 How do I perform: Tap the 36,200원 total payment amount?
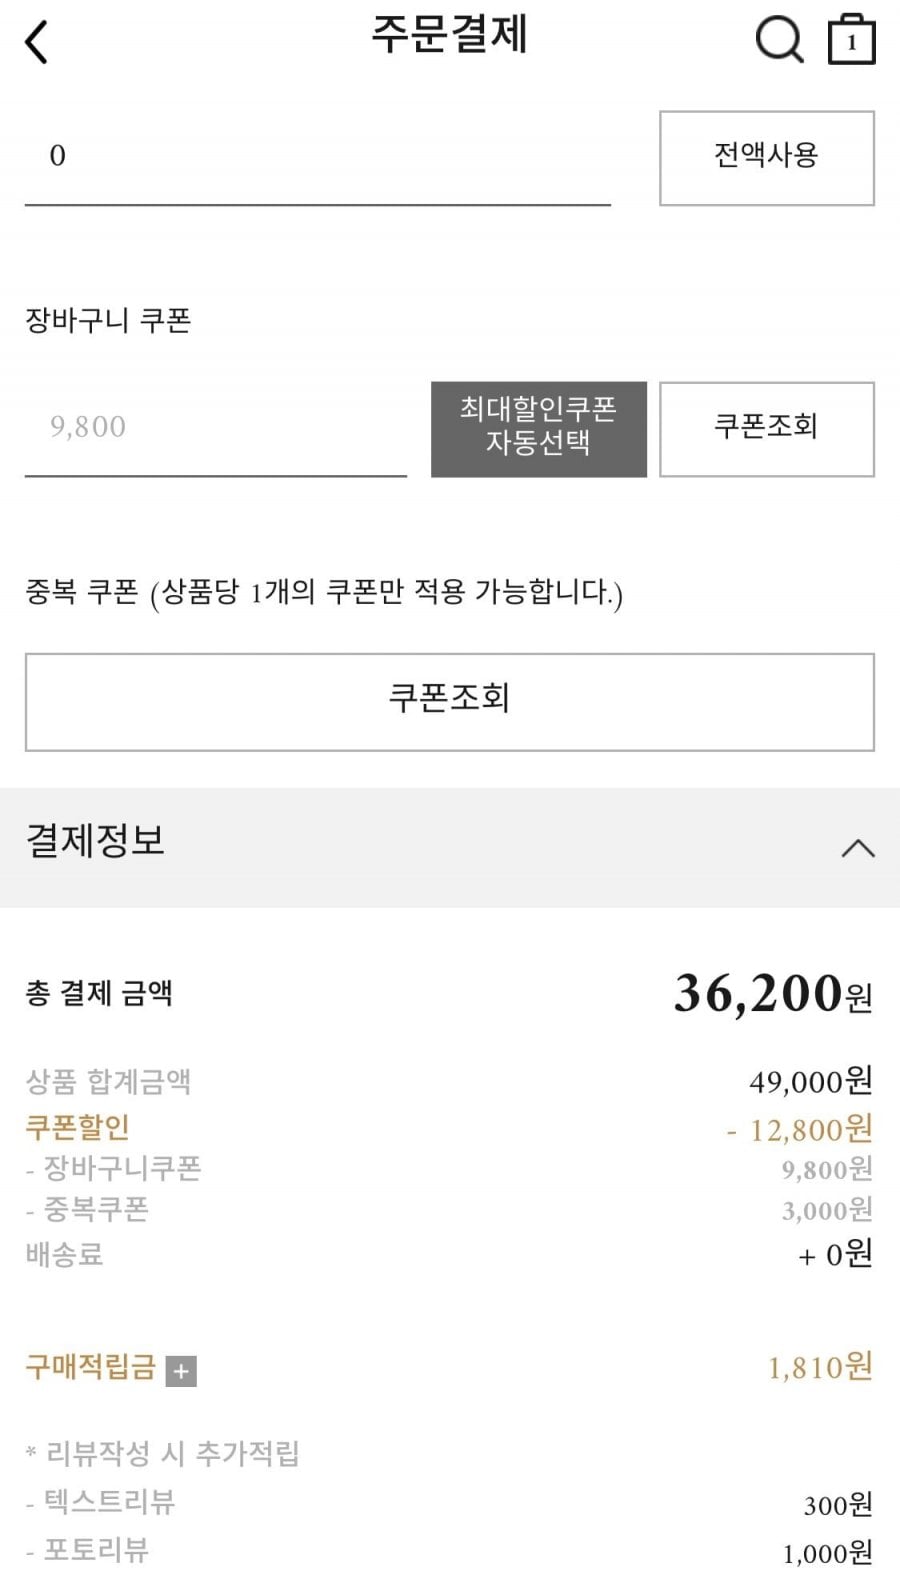[772, 994]
